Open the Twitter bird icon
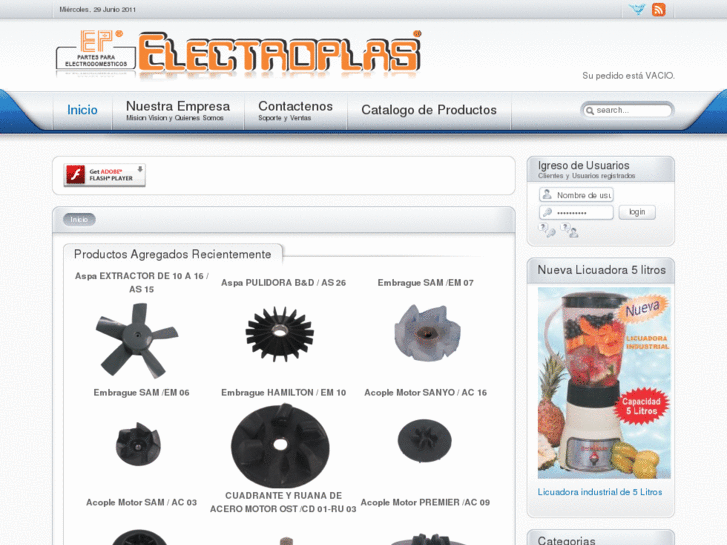This screenshot has width=727, height=545. point(637,9)
